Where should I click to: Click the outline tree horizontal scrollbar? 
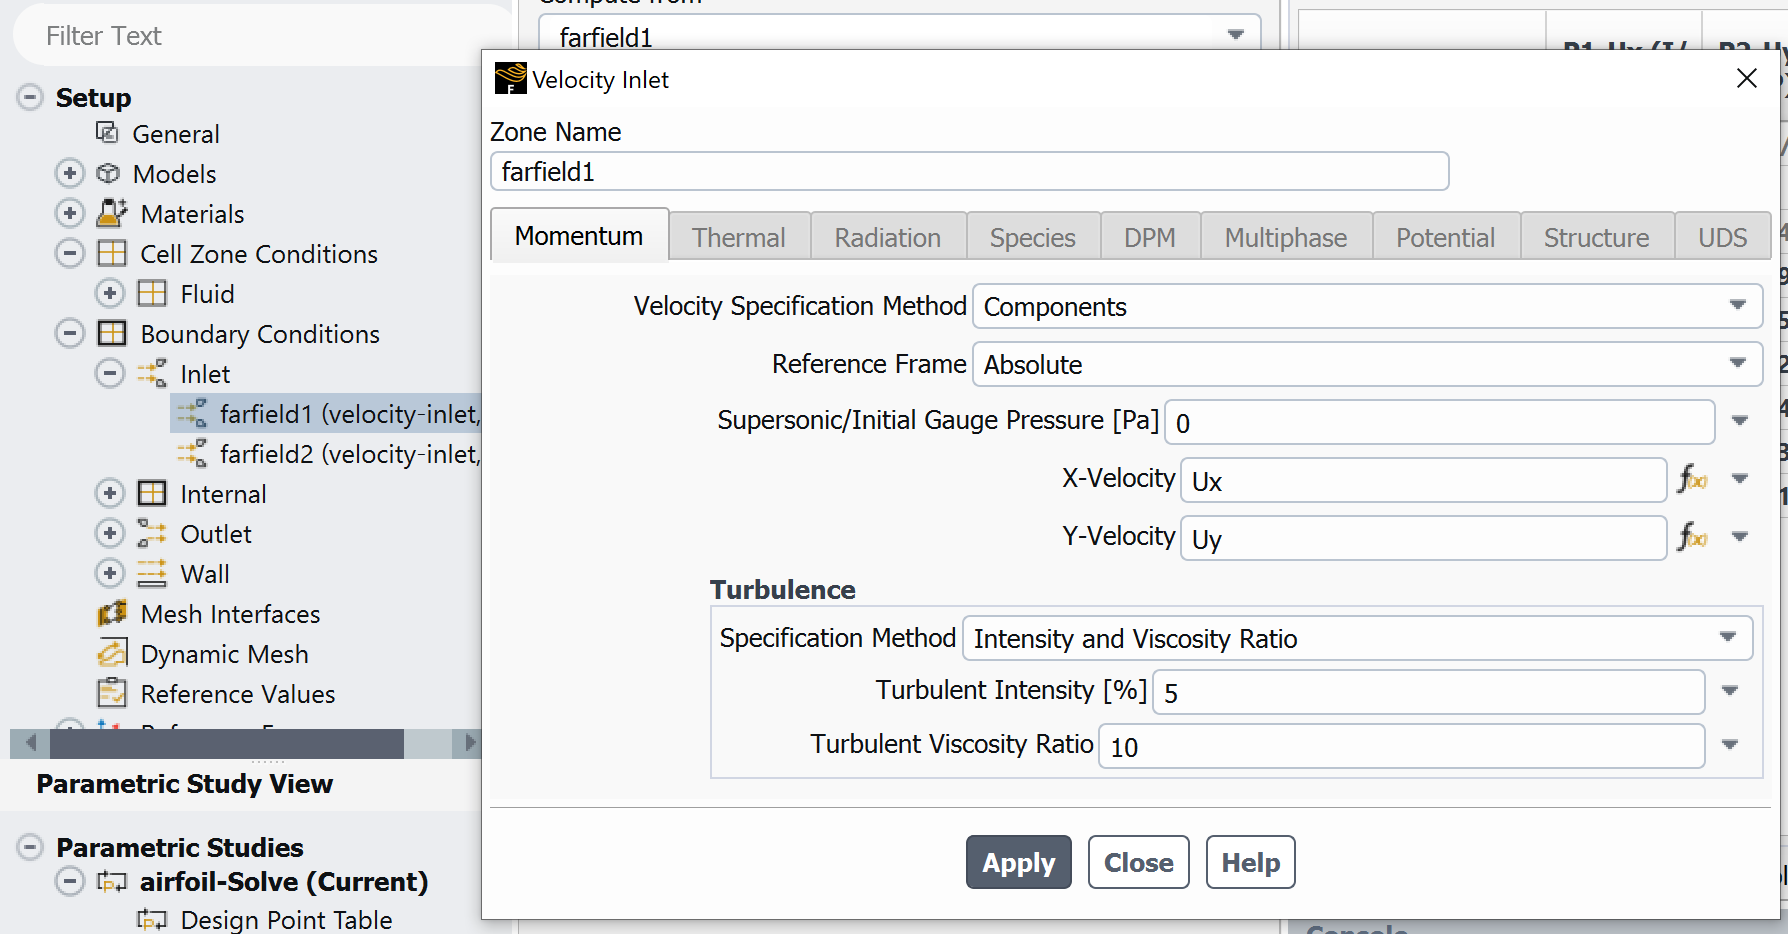(x=227, y=743)
